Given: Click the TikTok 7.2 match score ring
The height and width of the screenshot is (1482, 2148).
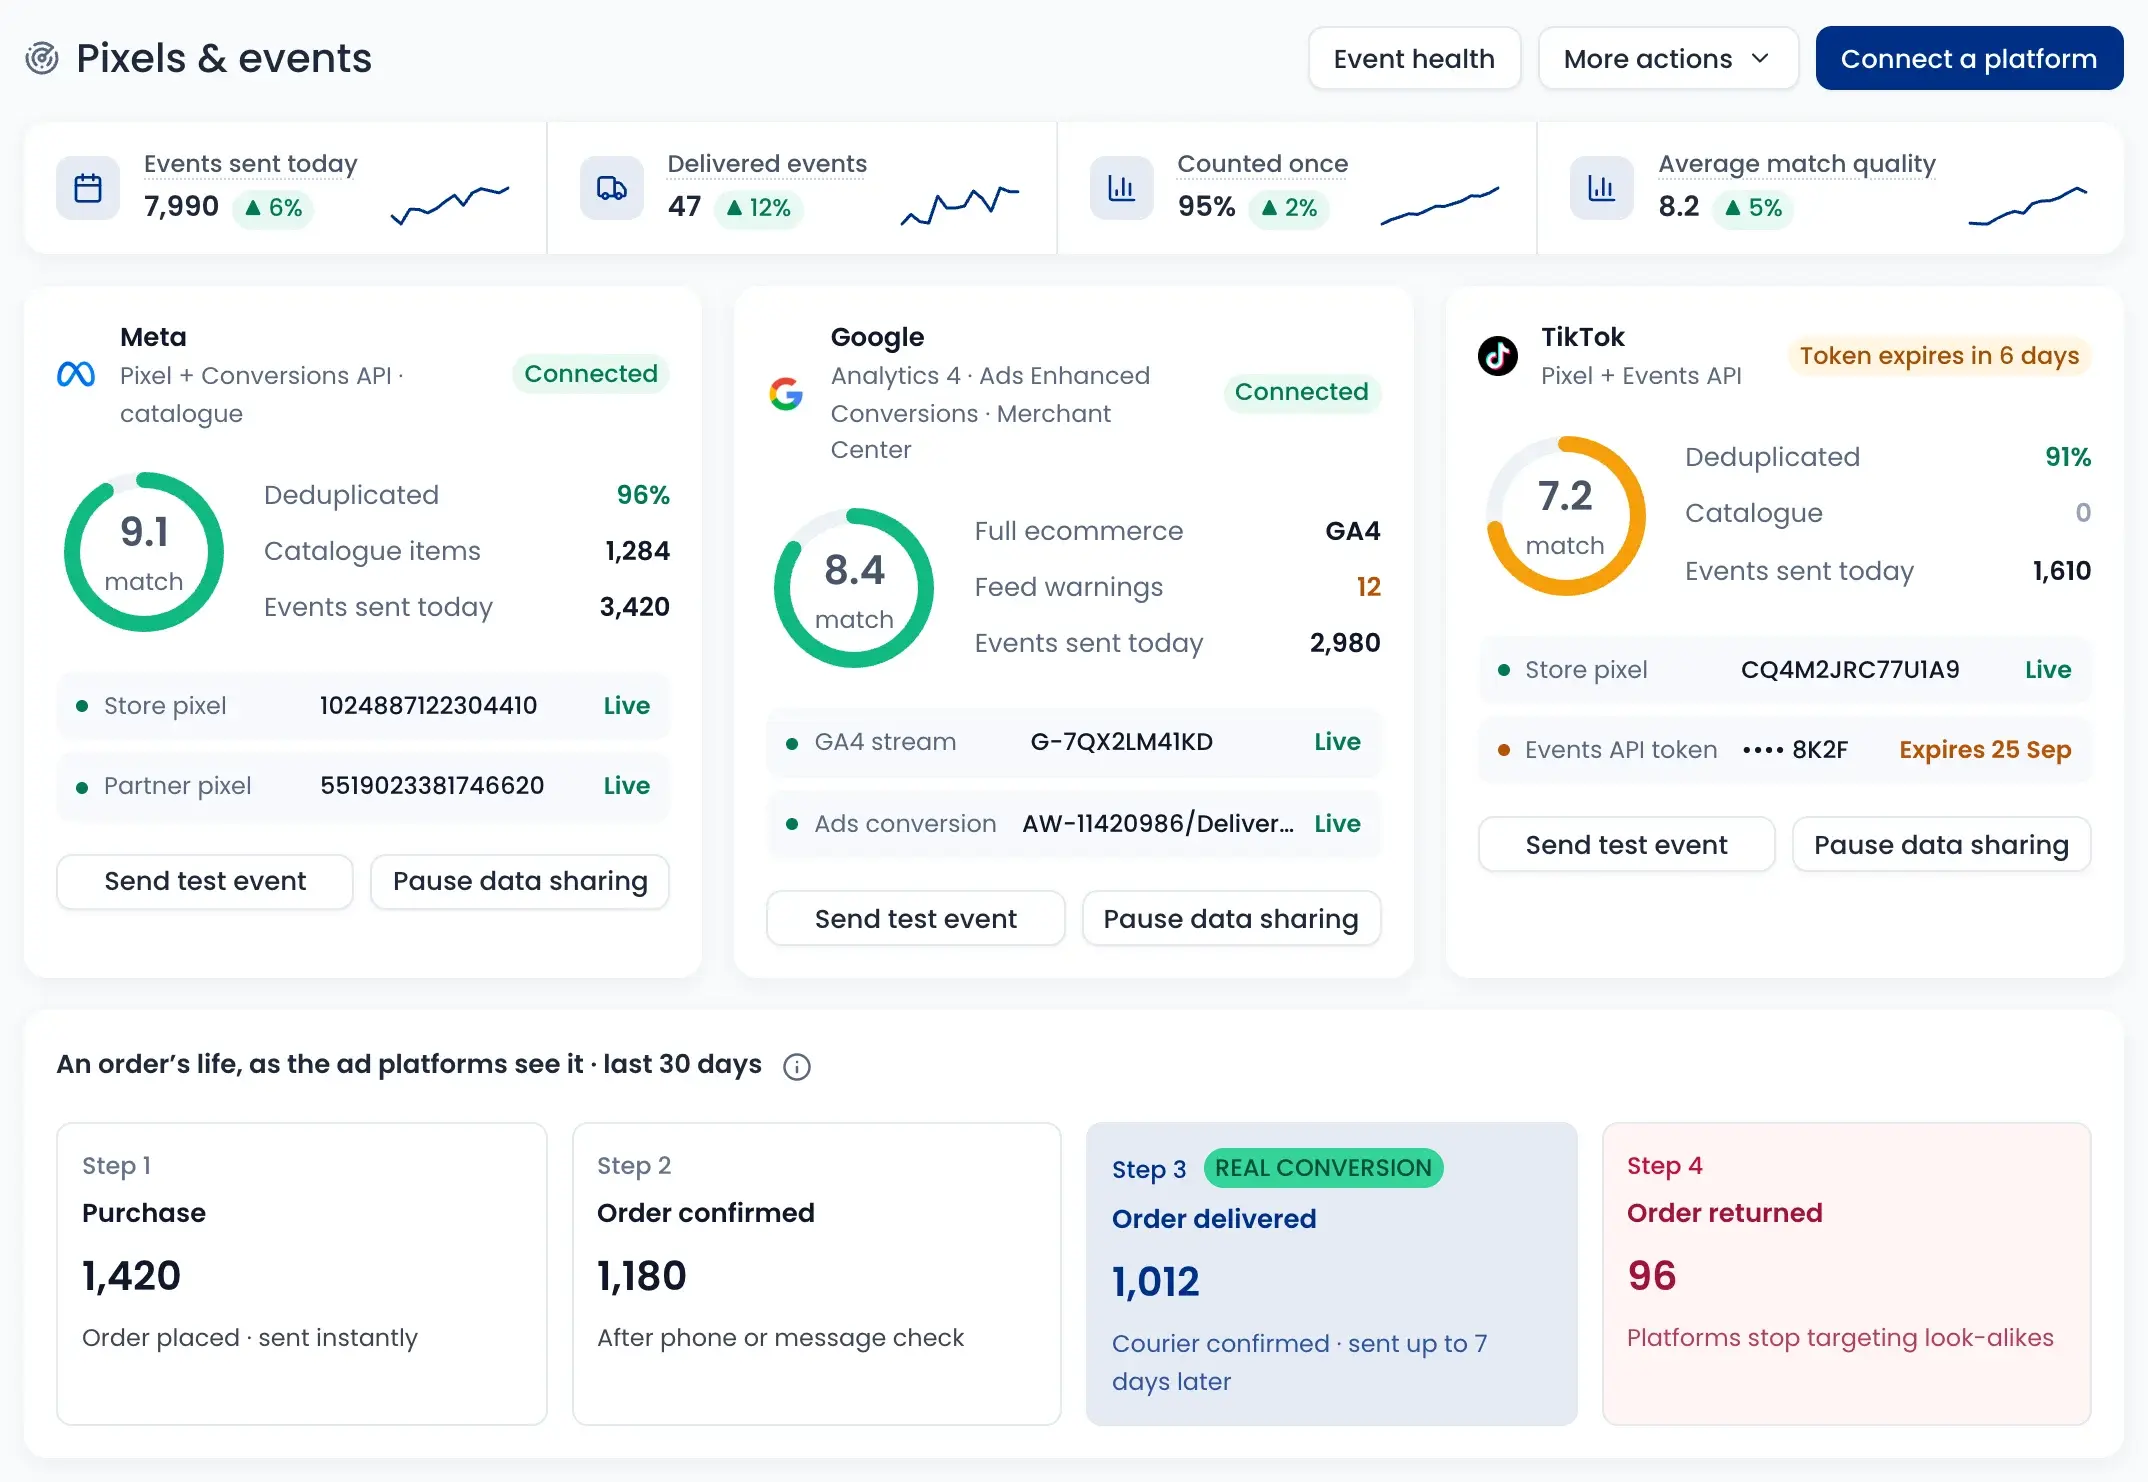Looking at the screenshot, I should pos(1565,516).
